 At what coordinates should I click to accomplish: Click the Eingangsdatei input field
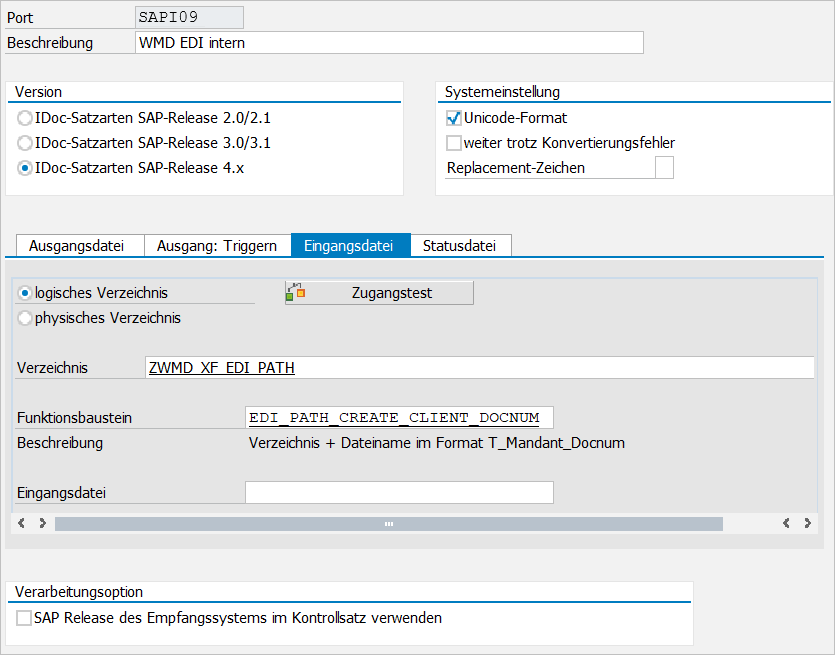coord(398,492)
